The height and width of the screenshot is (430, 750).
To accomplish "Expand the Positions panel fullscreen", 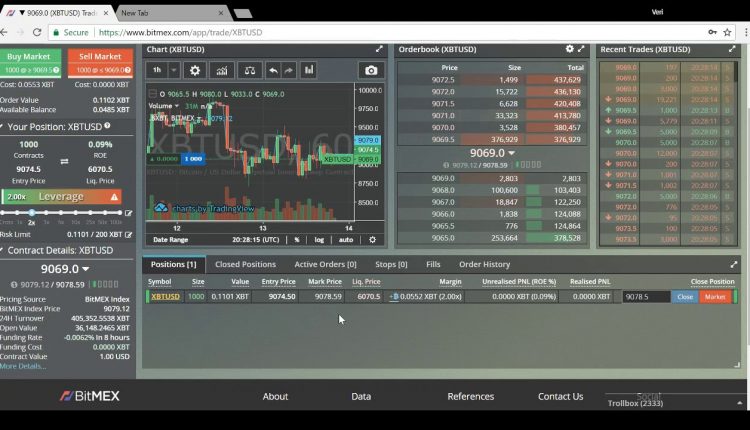I will (x=734, y=264).
